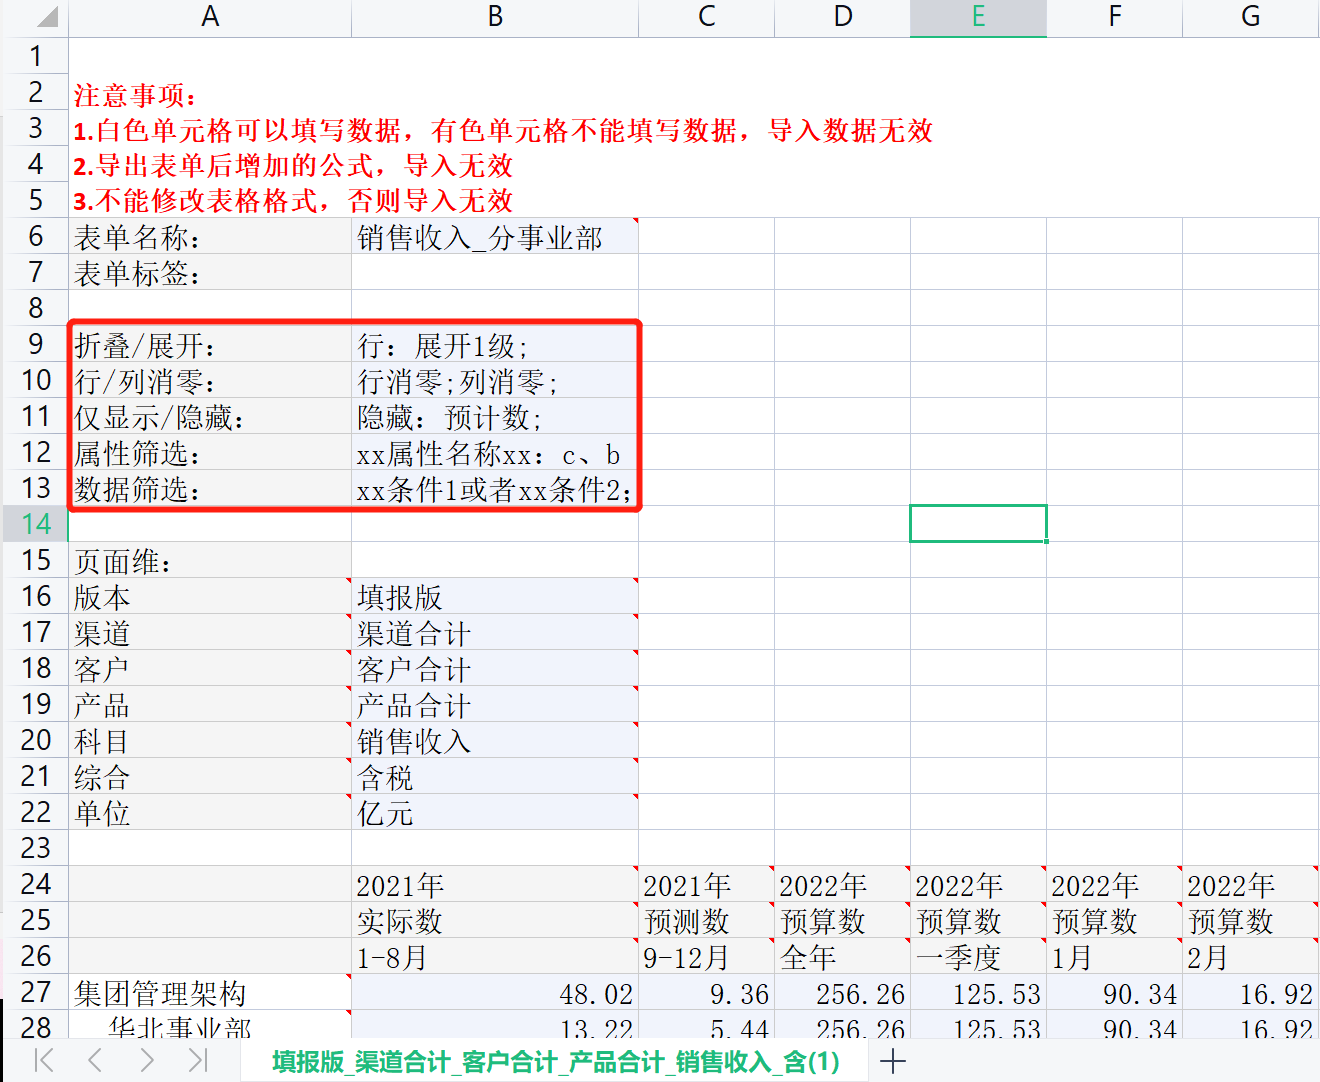Select row 14 header
The width and height of the screenshot is (1320, 1082).
tap(36, 524)
